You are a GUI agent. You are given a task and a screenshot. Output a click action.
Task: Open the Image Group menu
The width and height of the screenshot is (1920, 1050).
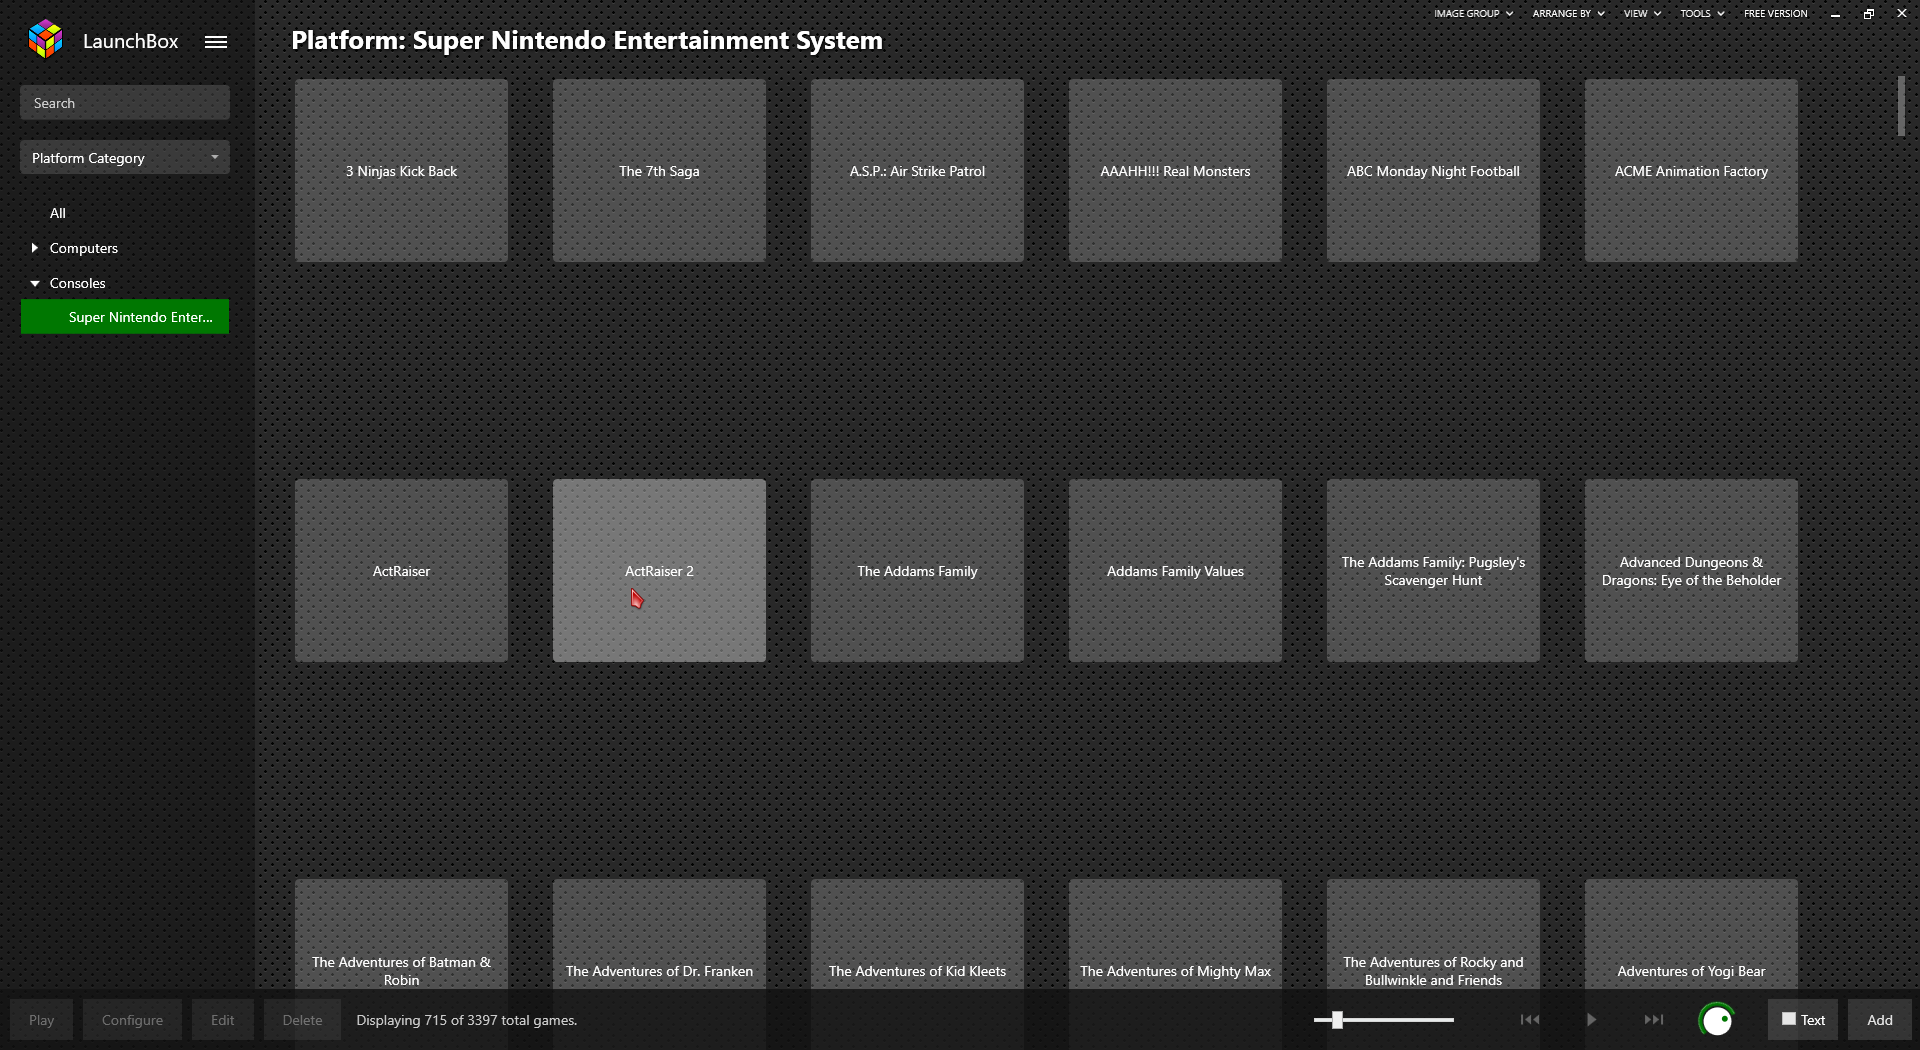1473,14
